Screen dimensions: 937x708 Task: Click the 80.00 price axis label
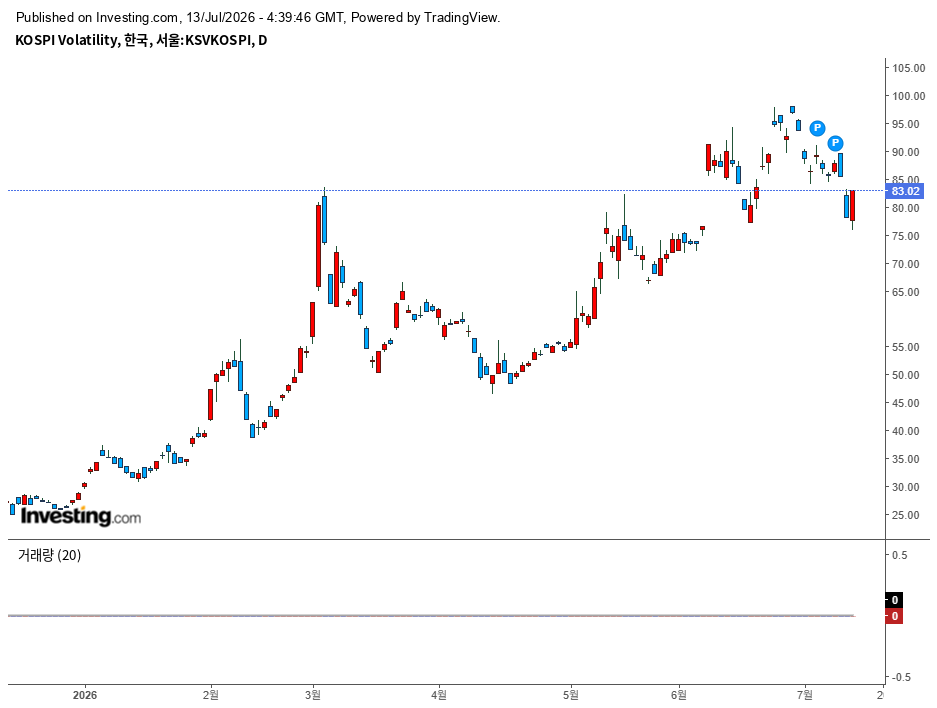point(906,209)
